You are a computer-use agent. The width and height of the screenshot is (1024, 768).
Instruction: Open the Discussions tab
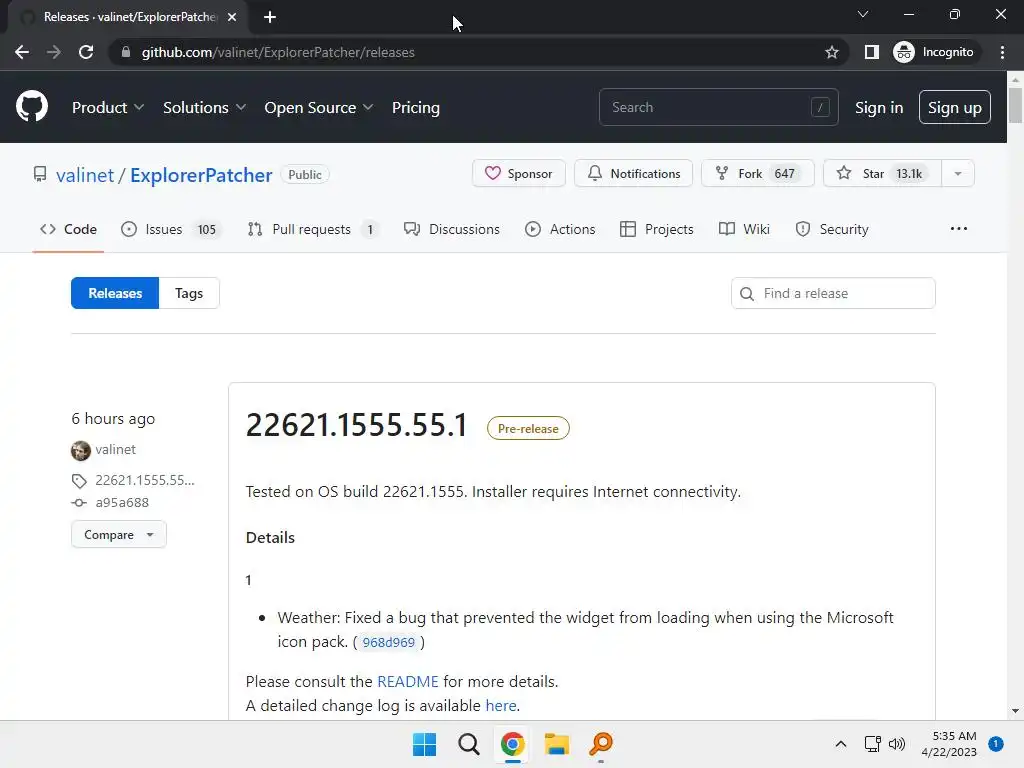pos(452,229)
